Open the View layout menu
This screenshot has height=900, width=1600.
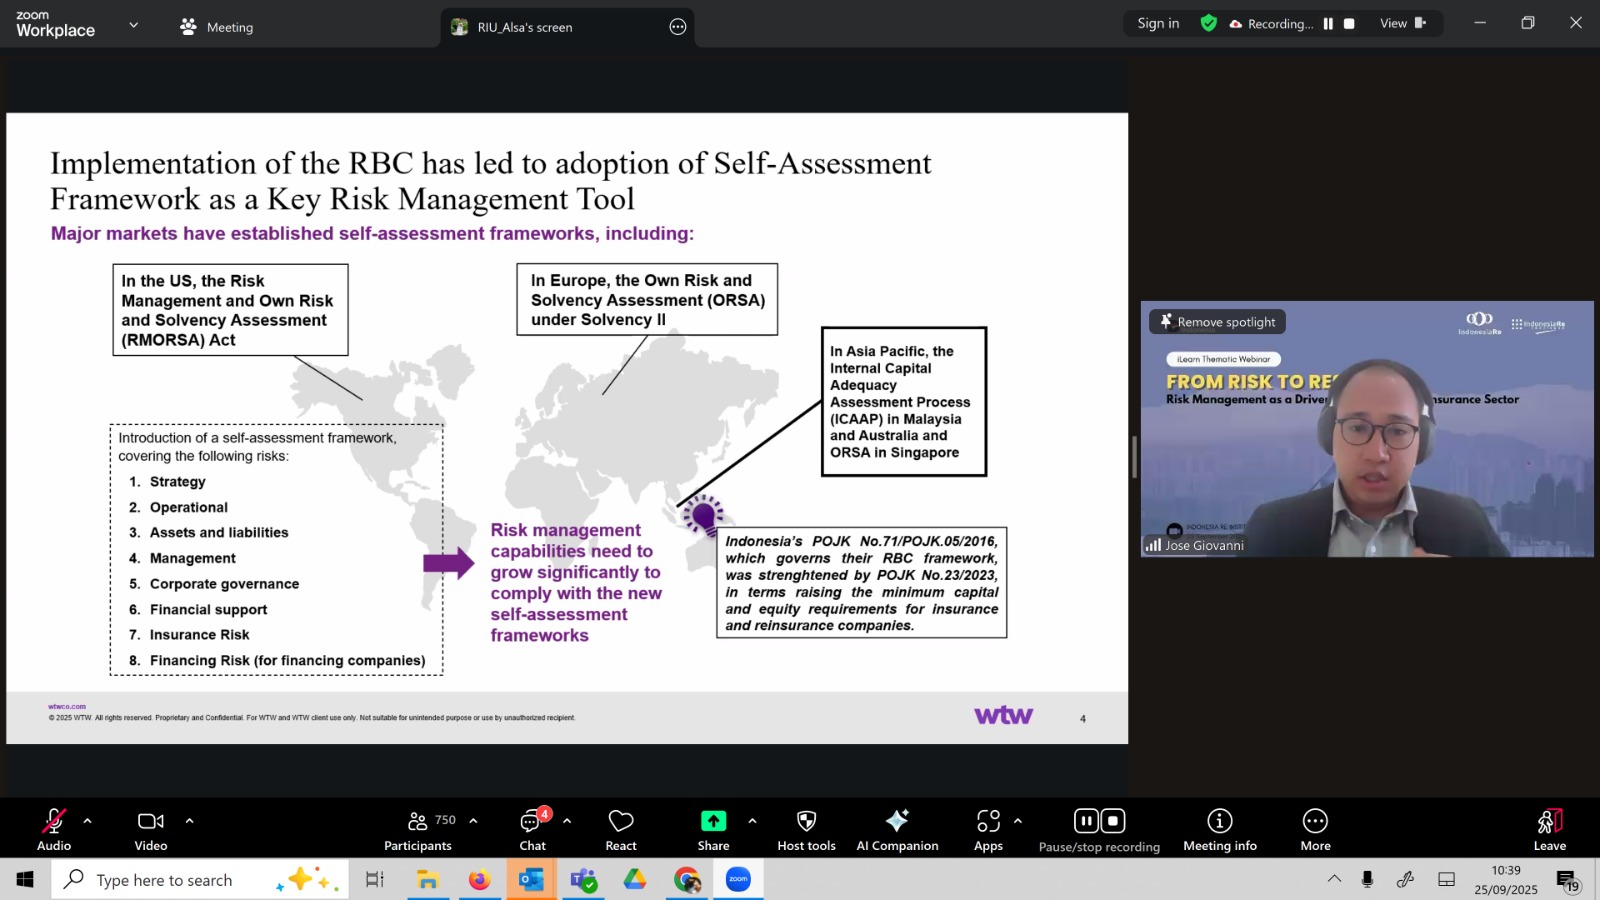(1402, 24)
